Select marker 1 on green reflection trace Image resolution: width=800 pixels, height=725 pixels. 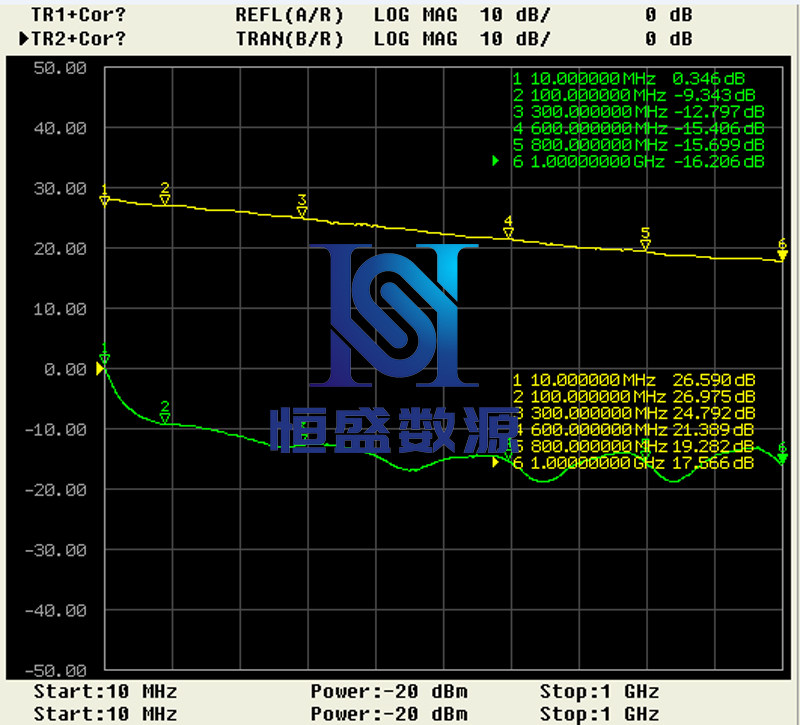point(105,354)
